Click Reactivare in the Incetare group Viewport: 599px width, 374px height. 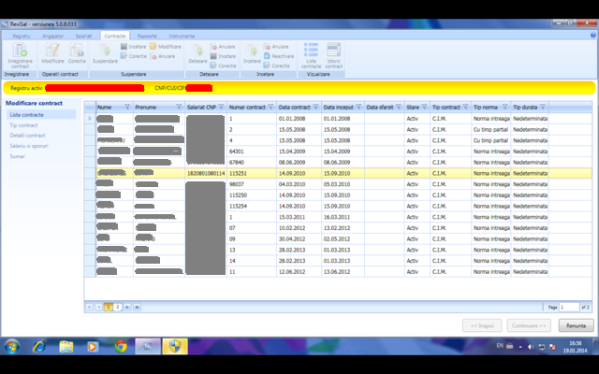click(x=279, y=56)
